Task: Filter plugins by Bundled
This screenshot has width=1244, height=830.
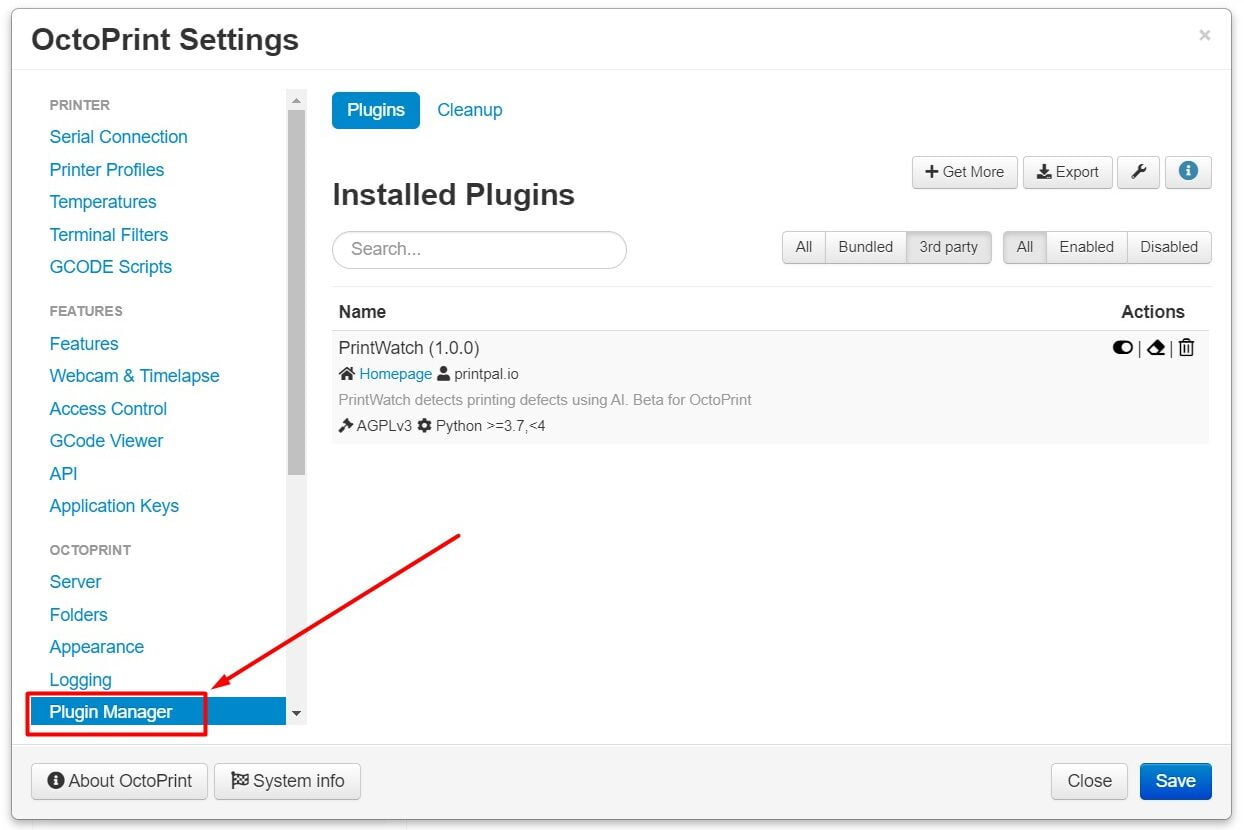Action: [865, 247]
